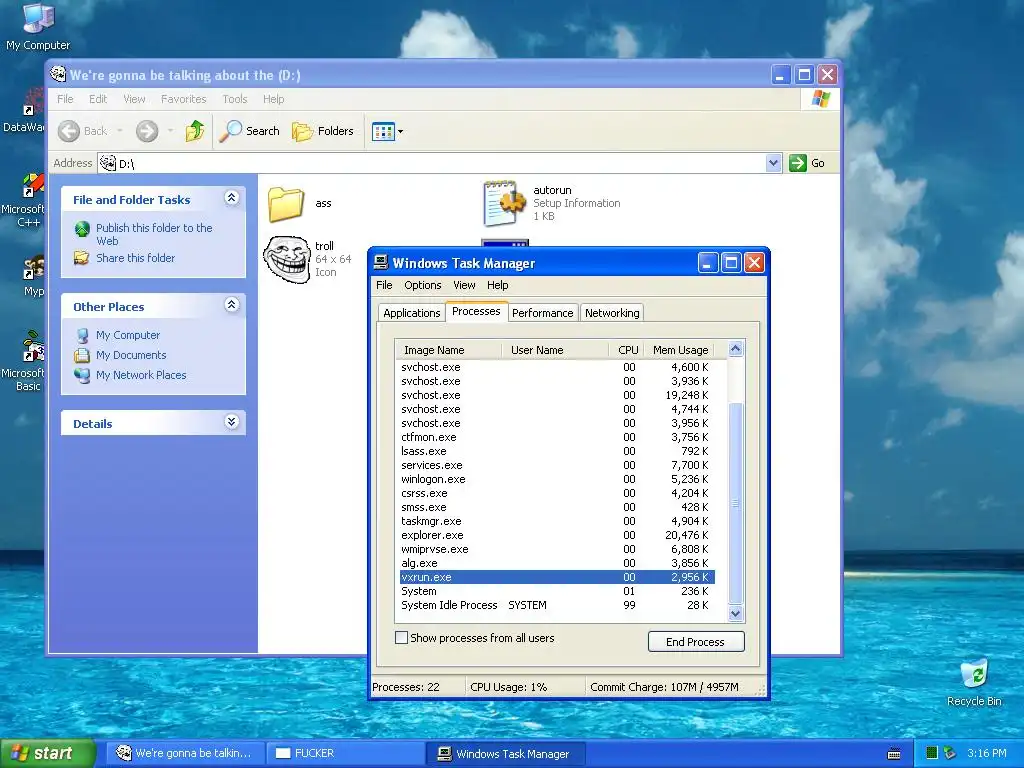The height and width of the screenshot is (768, 1024).
Task: Check Show processes from all users
Action: pyautogui.click(x=402, y=637)
